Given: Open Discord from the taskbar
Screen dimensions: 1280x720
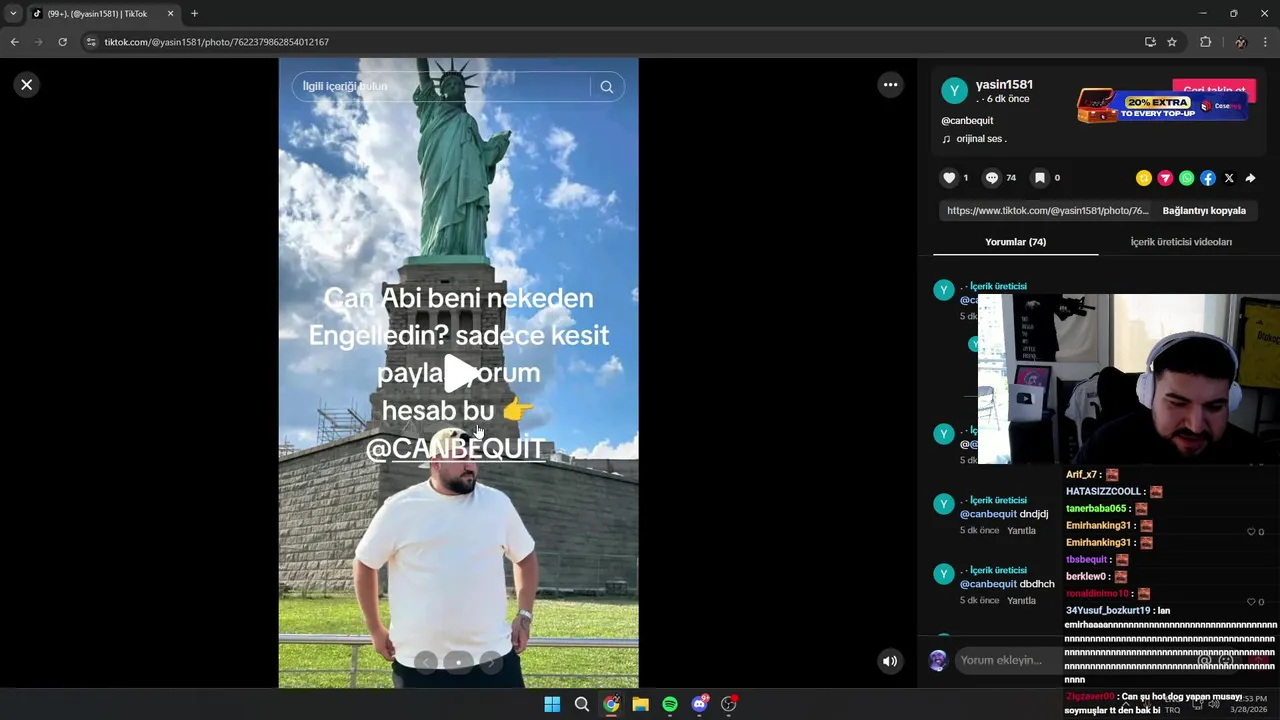Looking at the screenshot, I should coord(700,705).
